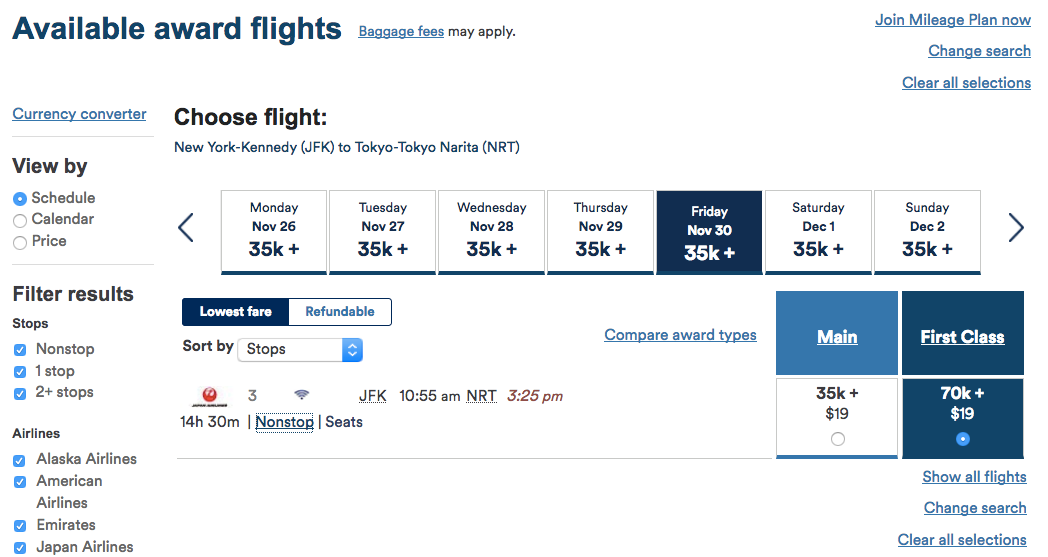This screenshot has width=1048, height=557.
Task: Select Price view radio button
Action: pyautogui.click(x=20, y=242)
